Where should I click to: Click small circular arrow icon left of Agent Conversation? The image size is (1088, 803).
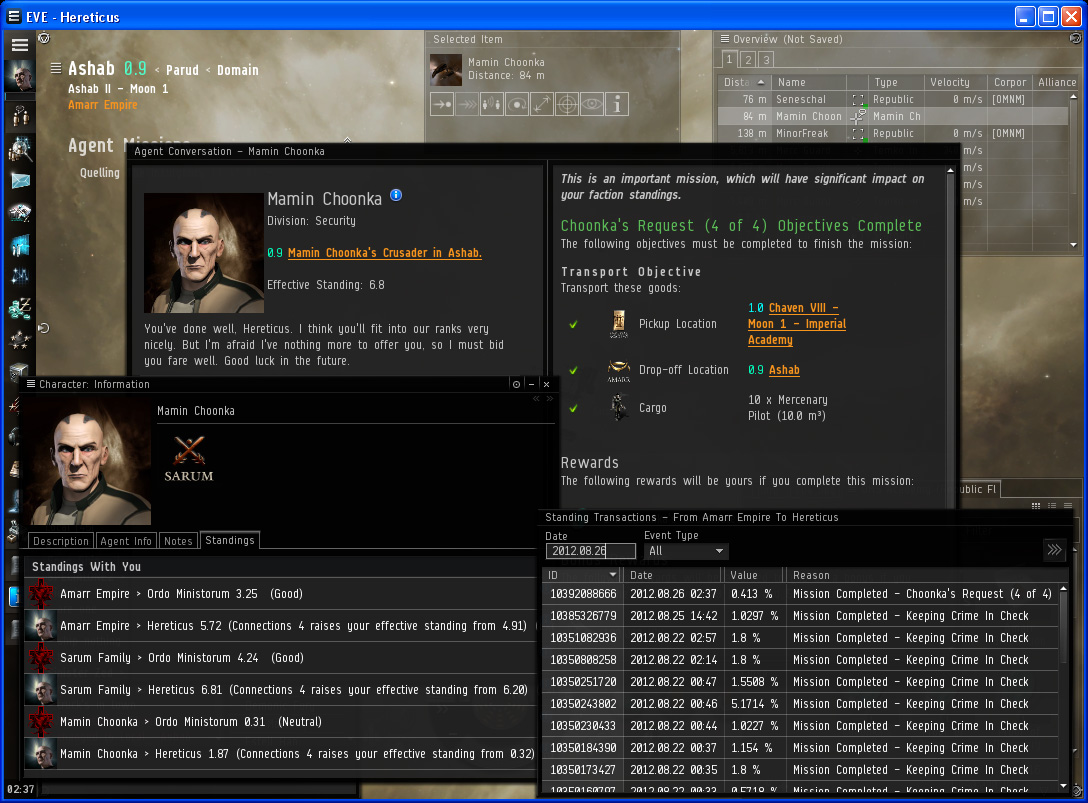click(44, 328)
